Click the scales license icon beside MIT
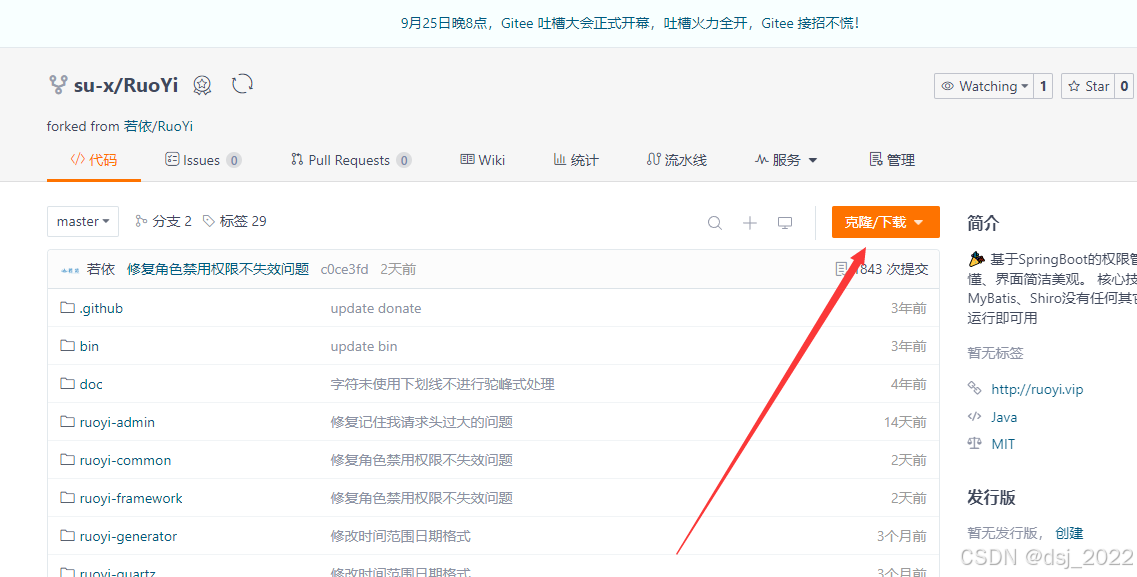This screenshot has height=577, width=1137. click(975, 443)
